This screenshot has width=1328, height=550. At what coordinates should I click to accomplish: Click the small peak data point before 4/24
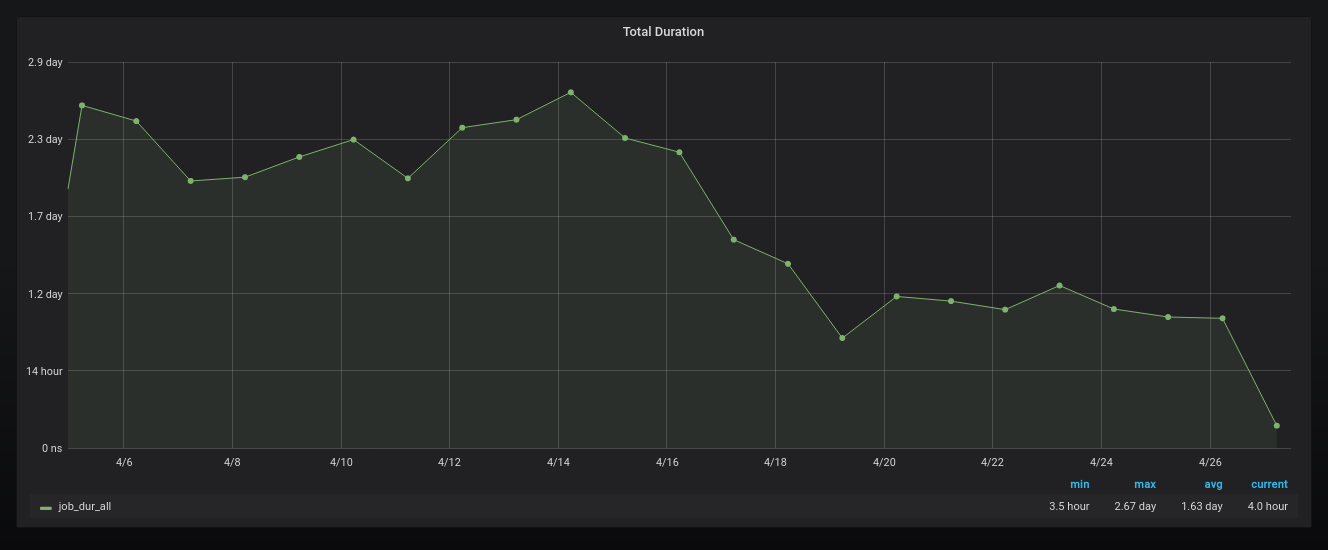[1059, 286]
